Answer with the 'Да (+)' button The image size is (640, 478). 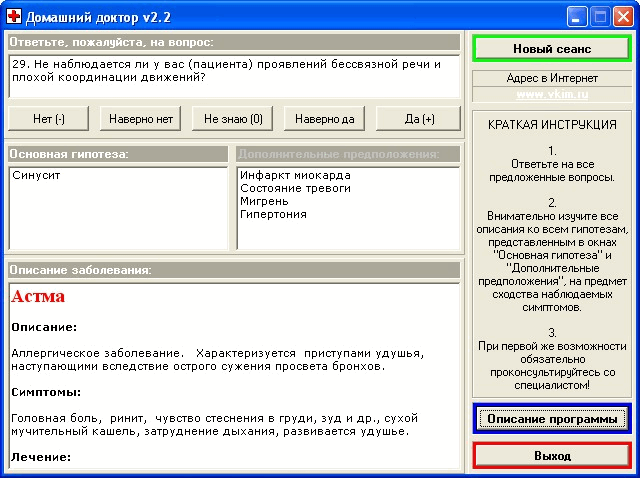coord(419,119)
